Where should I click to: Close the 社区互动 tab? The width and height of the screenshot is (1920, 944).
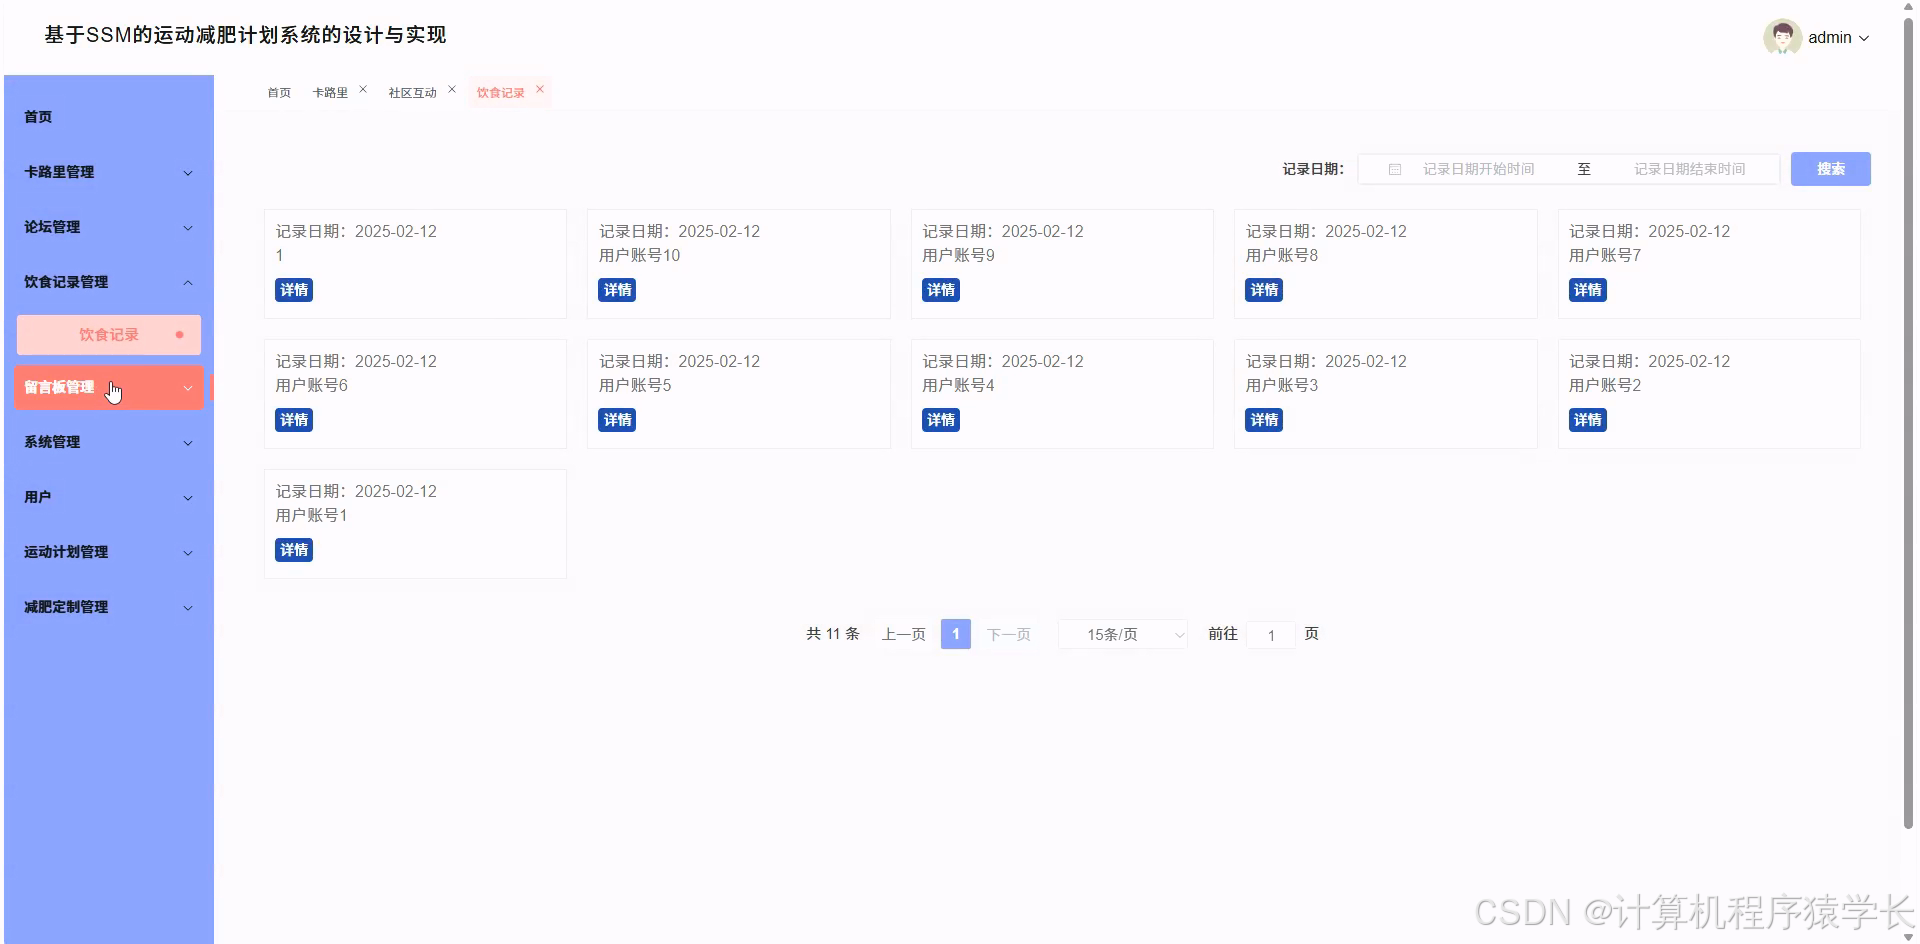(x=452, y=88)
